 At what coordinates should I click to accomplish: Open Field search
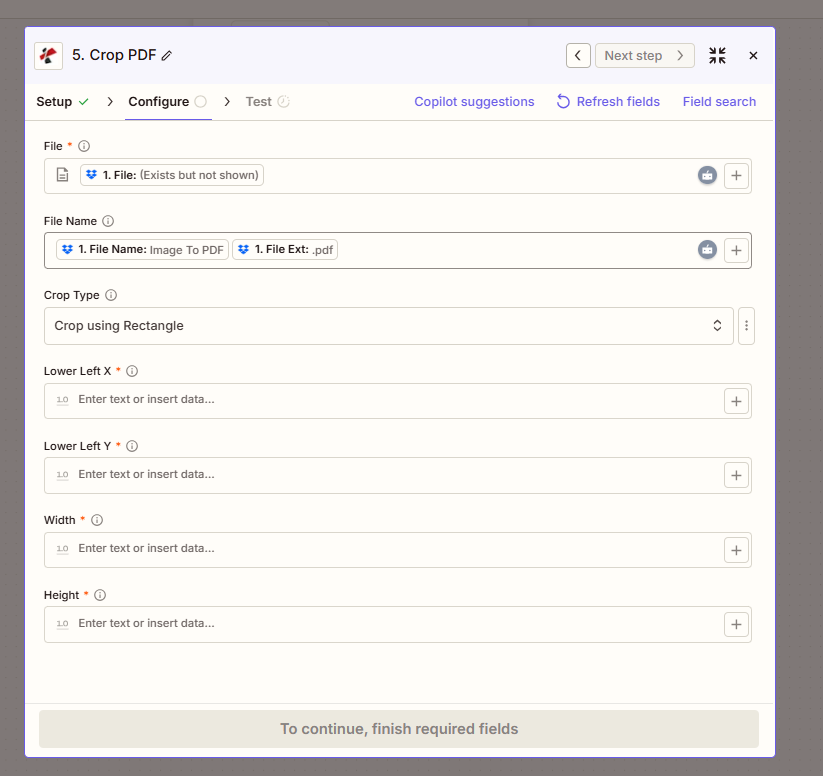click(x=719, y=102)
